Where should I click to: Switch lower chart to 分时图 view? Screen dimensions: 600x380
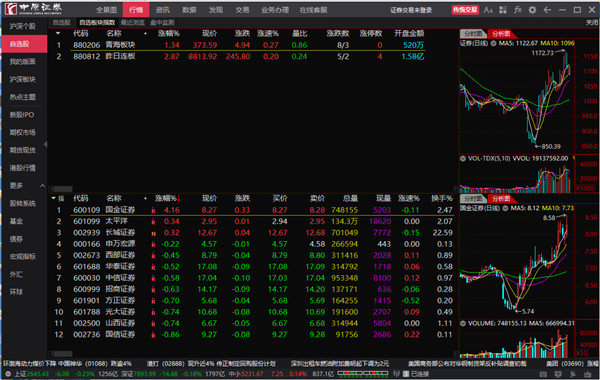pos(473,199)
